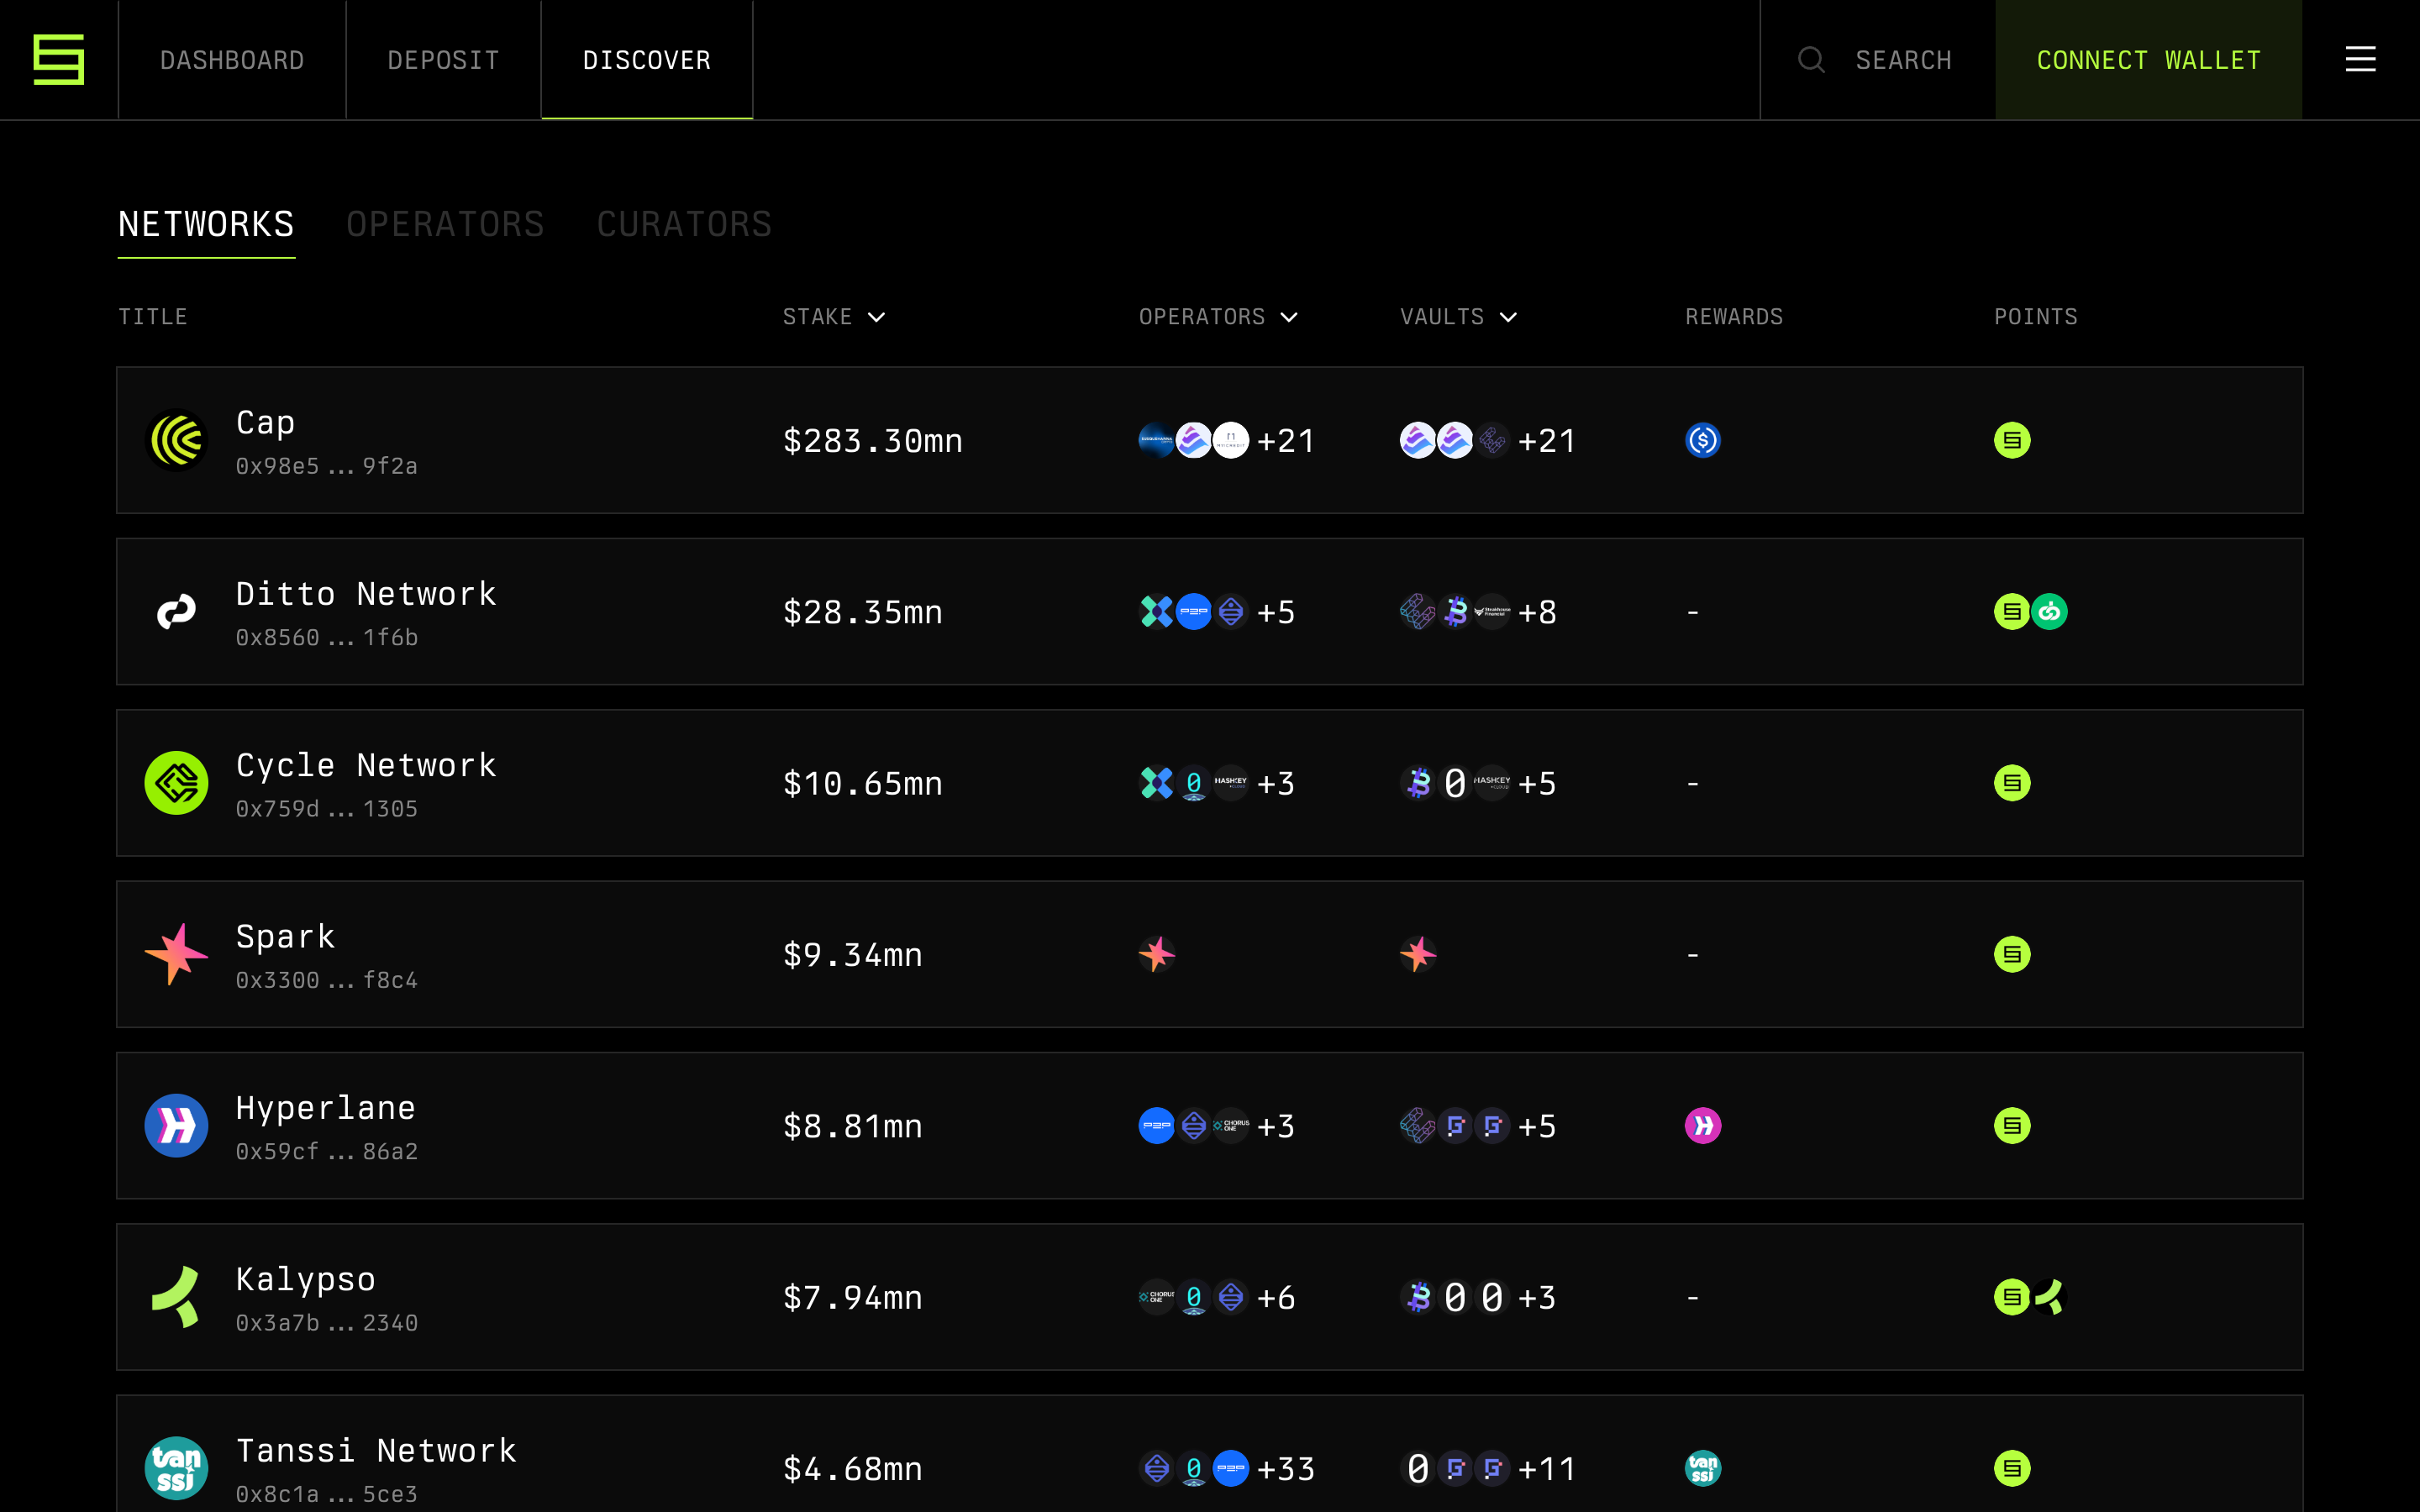This screenshot has width=2420, height=1512.
Task: Open the DASHBOARD nav item
Action: 232,60
